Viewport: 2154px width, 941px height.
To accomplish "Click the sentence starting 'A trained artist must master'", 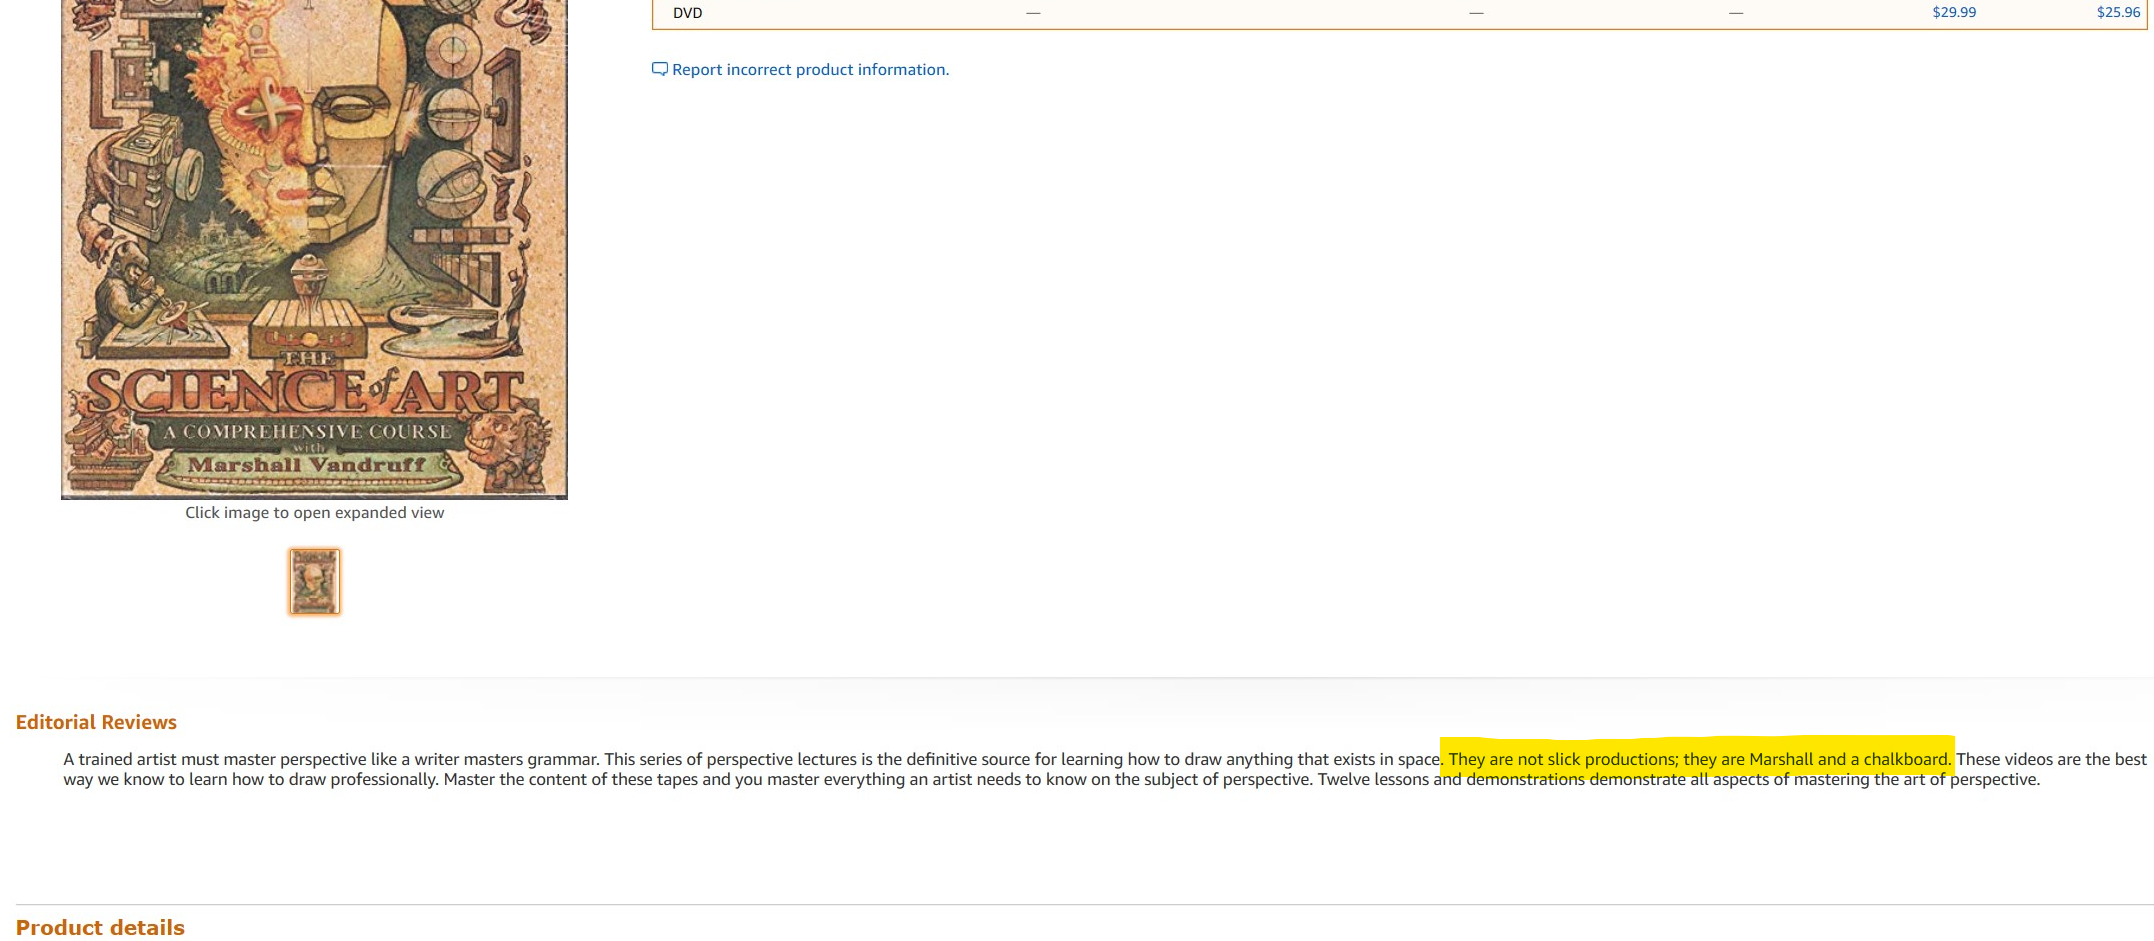I will [x=331, y=759].
